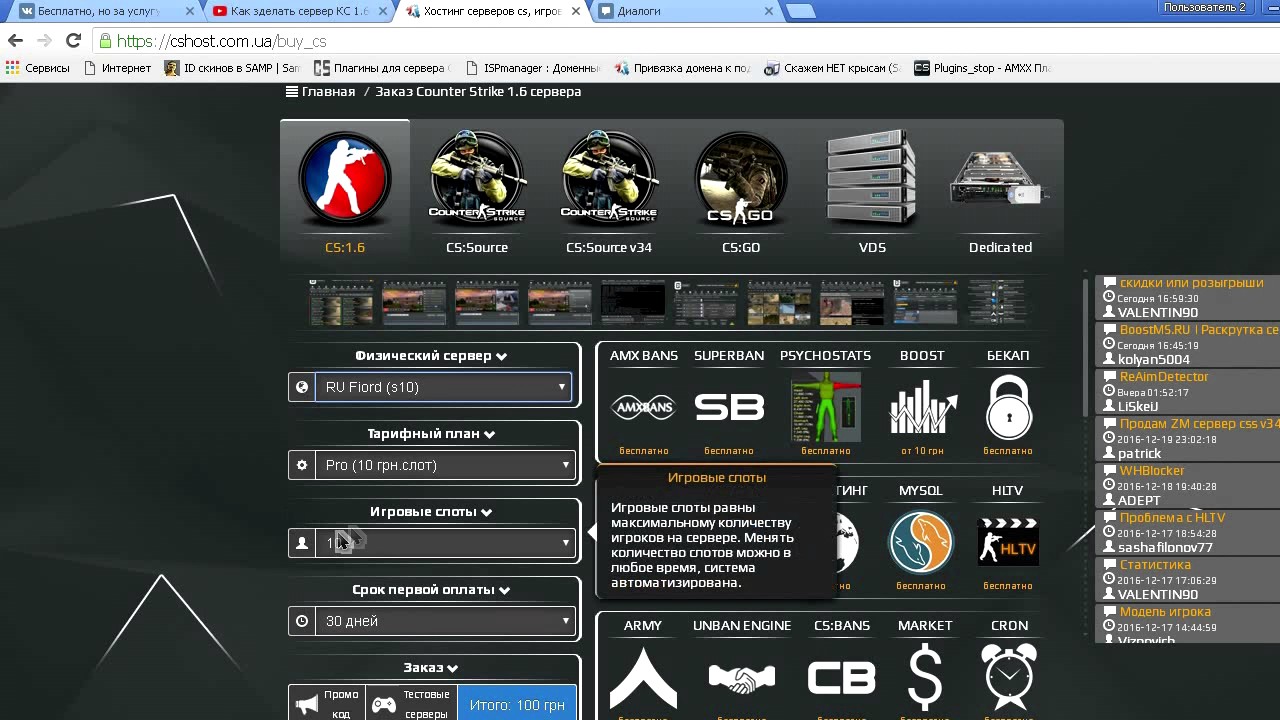The width and height of the screenshot is (1280, 720).
Task: Click the UNBAN ENGINE handshake icon
Action: [742, 680]
